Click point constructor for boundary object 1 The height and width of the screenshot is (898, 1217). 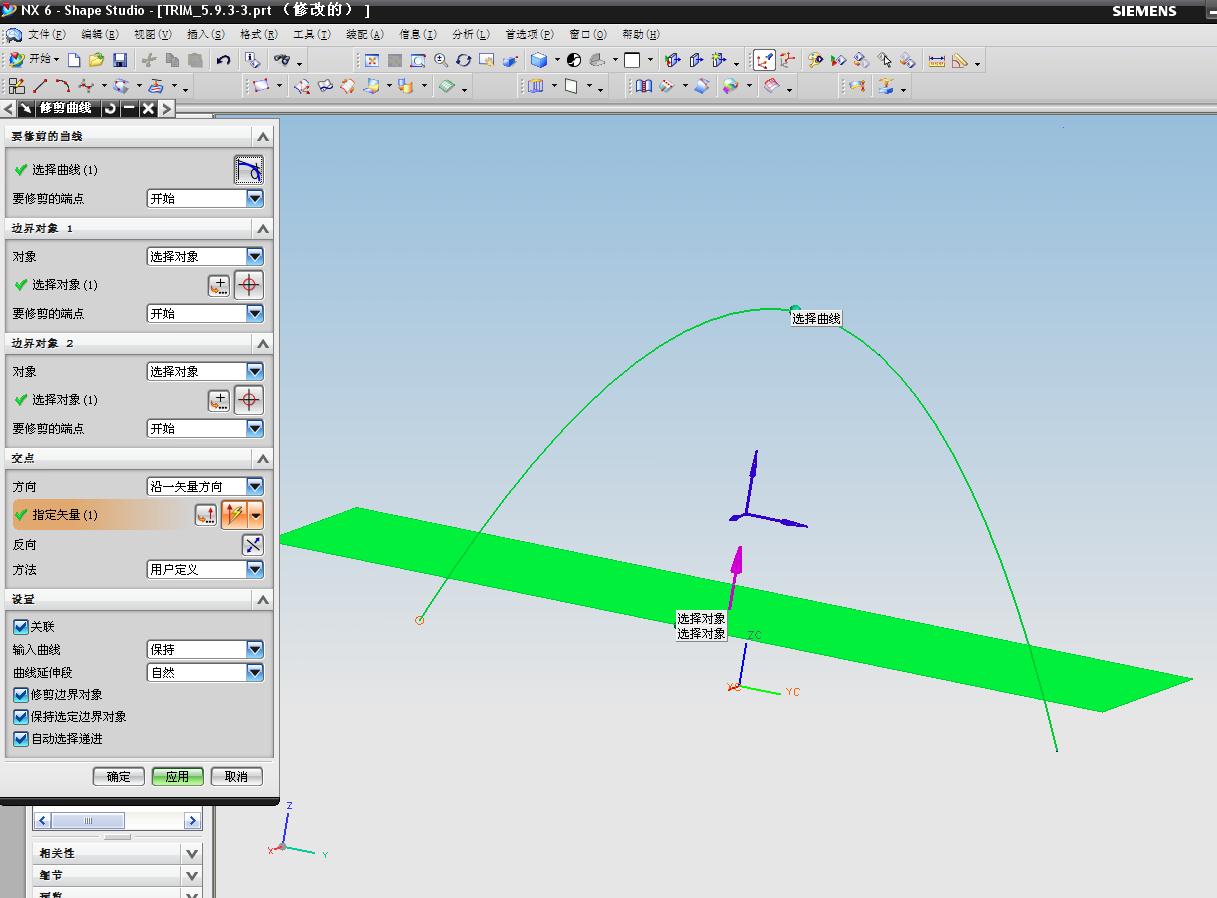point(219,286)
